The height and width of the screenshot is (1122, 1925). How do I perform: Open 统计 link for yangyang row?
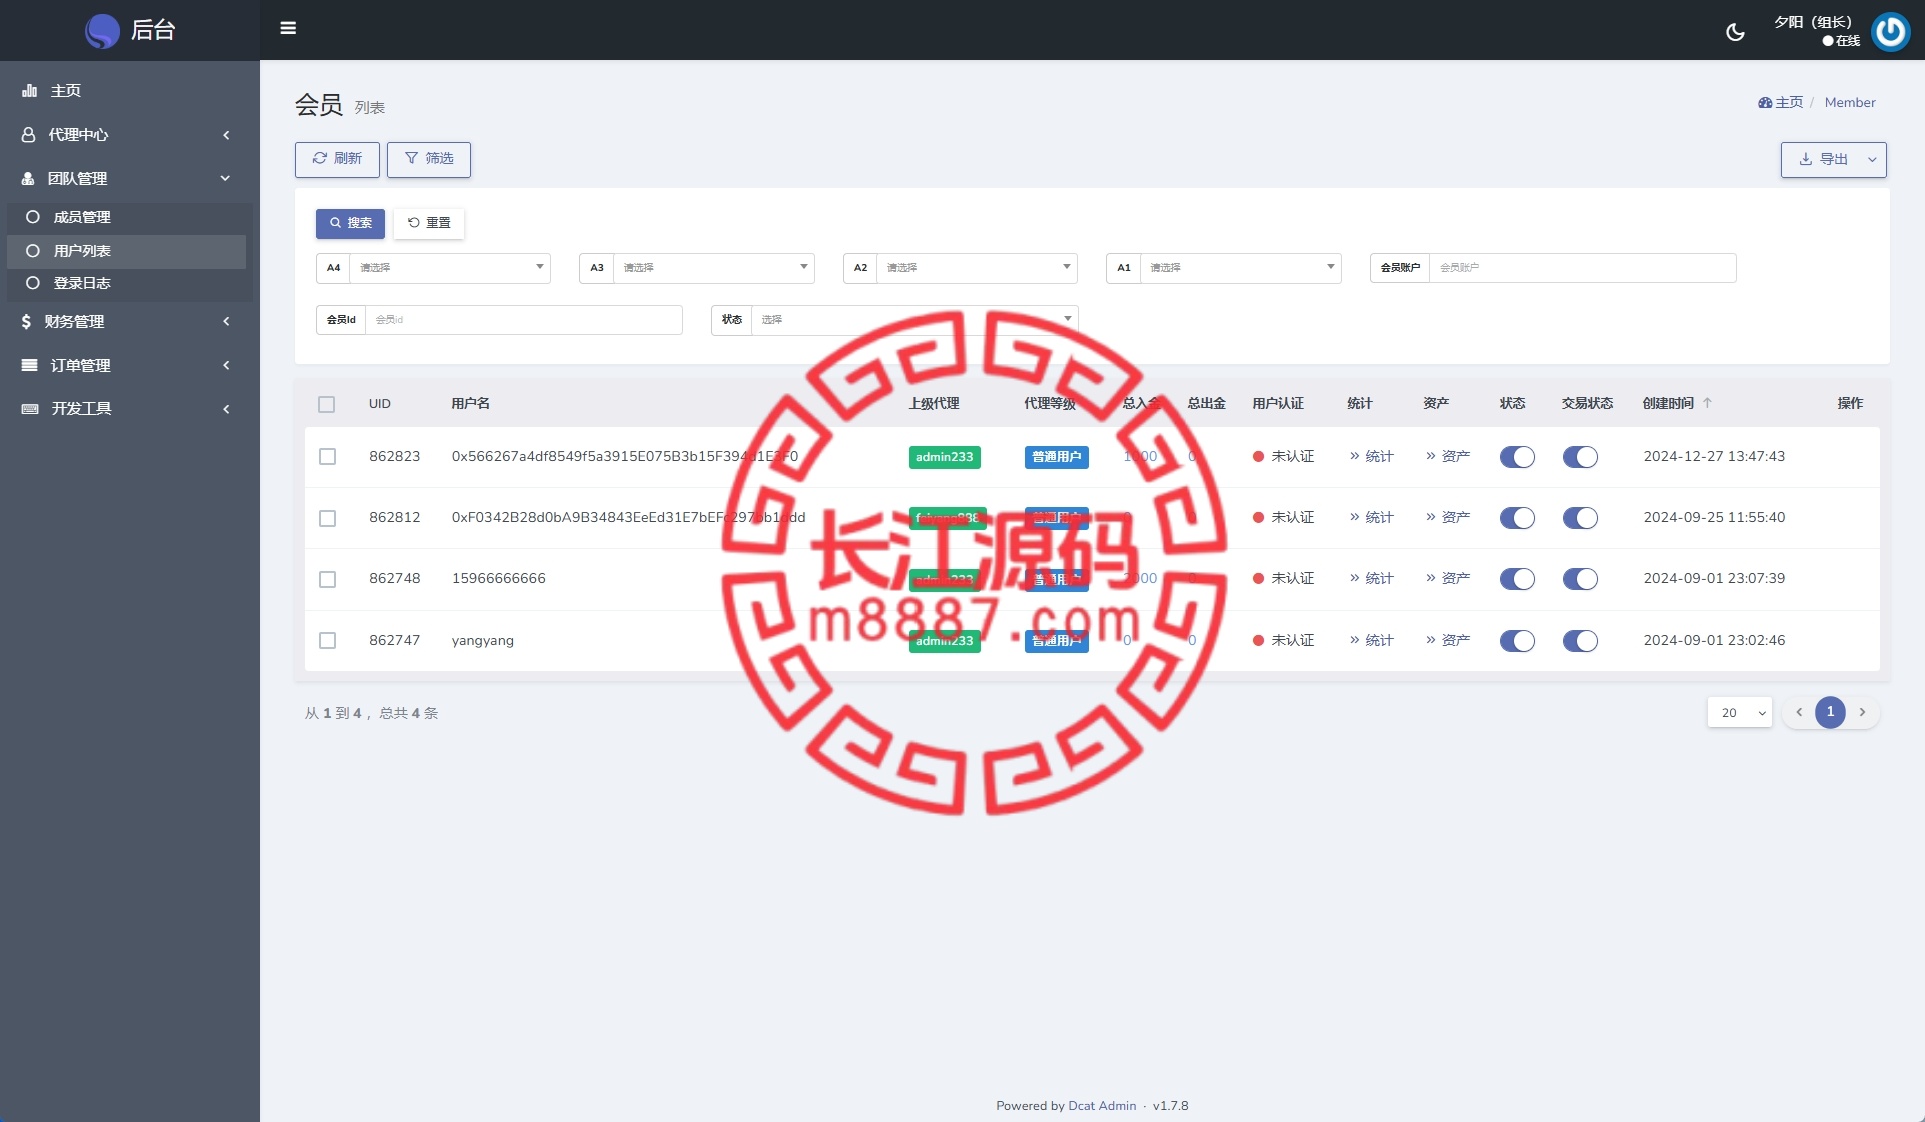(x=1371, y=641)
